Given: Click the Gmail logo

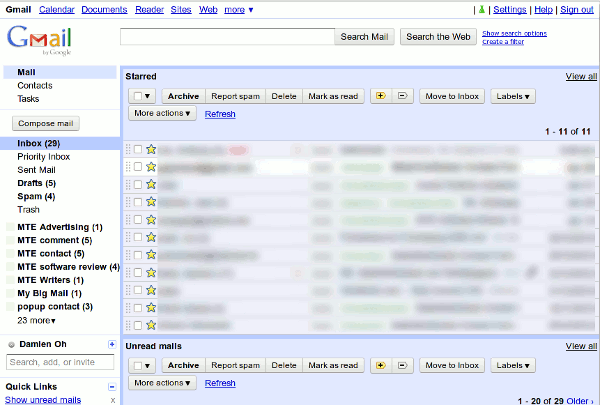Looking at the screenshot, I should pos(39,40).
